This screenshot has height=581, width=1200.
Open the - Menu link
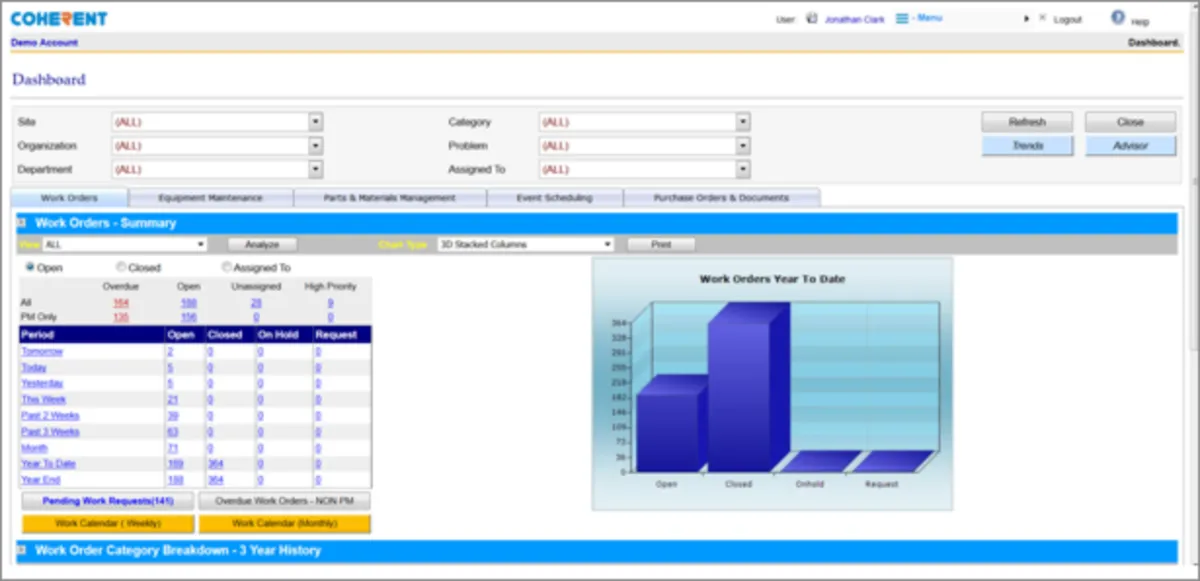point(927,18)
